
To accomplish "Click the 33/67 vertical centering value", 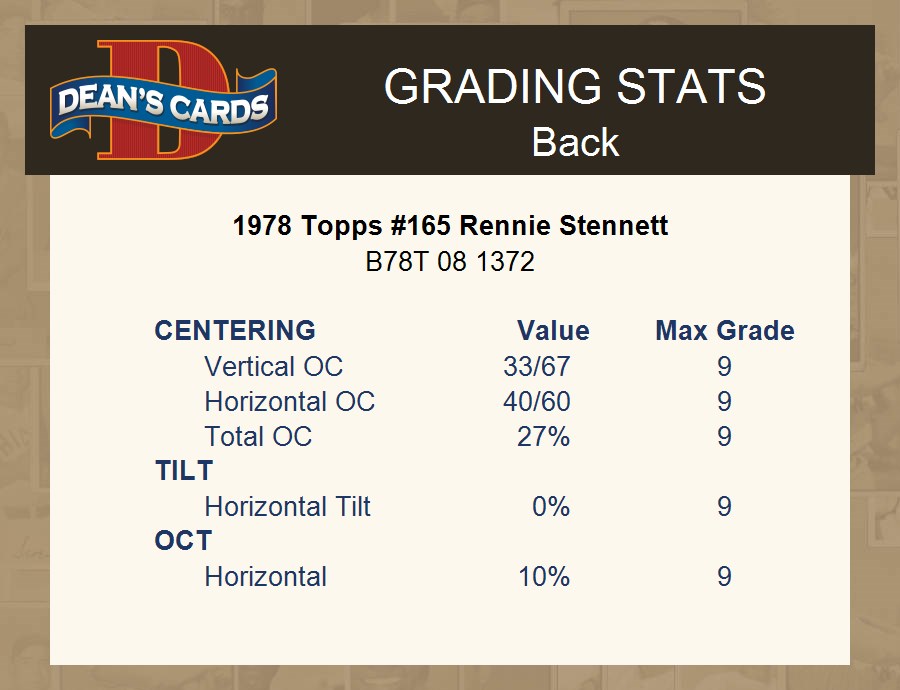I will [537, 366].
